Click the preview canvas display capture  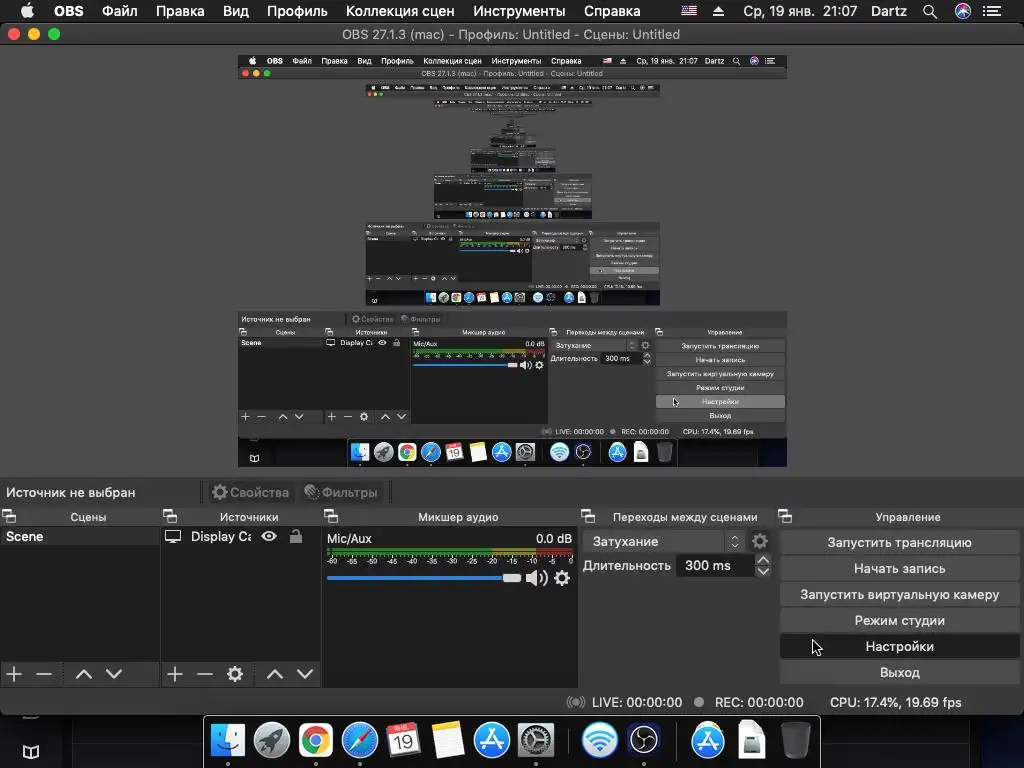pyautogui.click(x=512, y=261)
